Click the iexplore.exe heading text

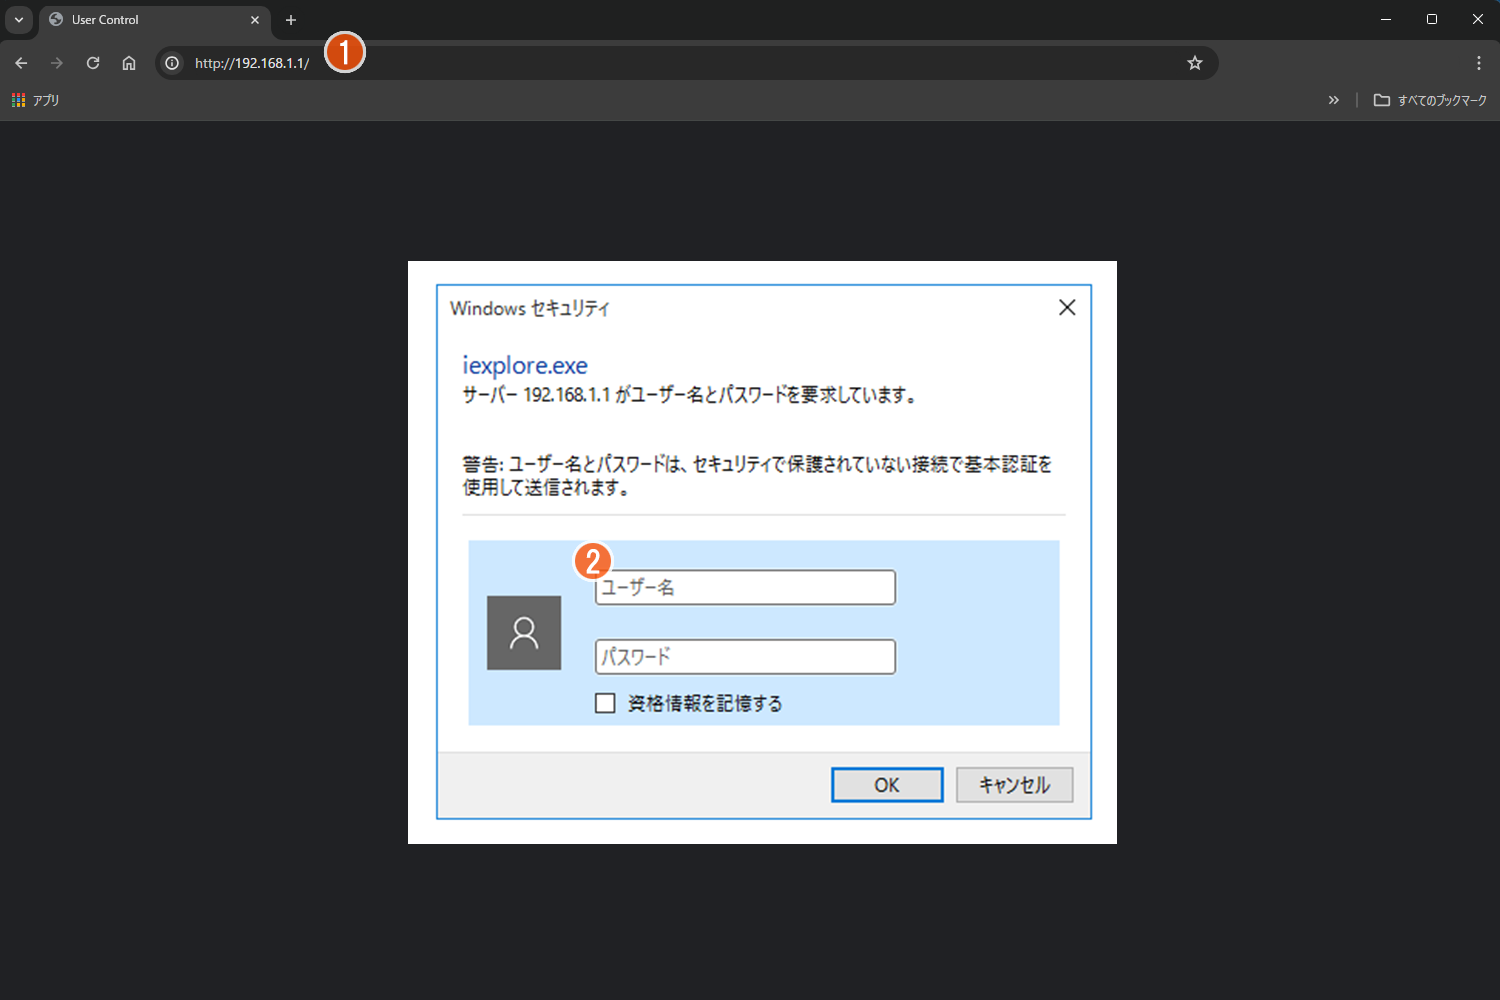[525, 365]
